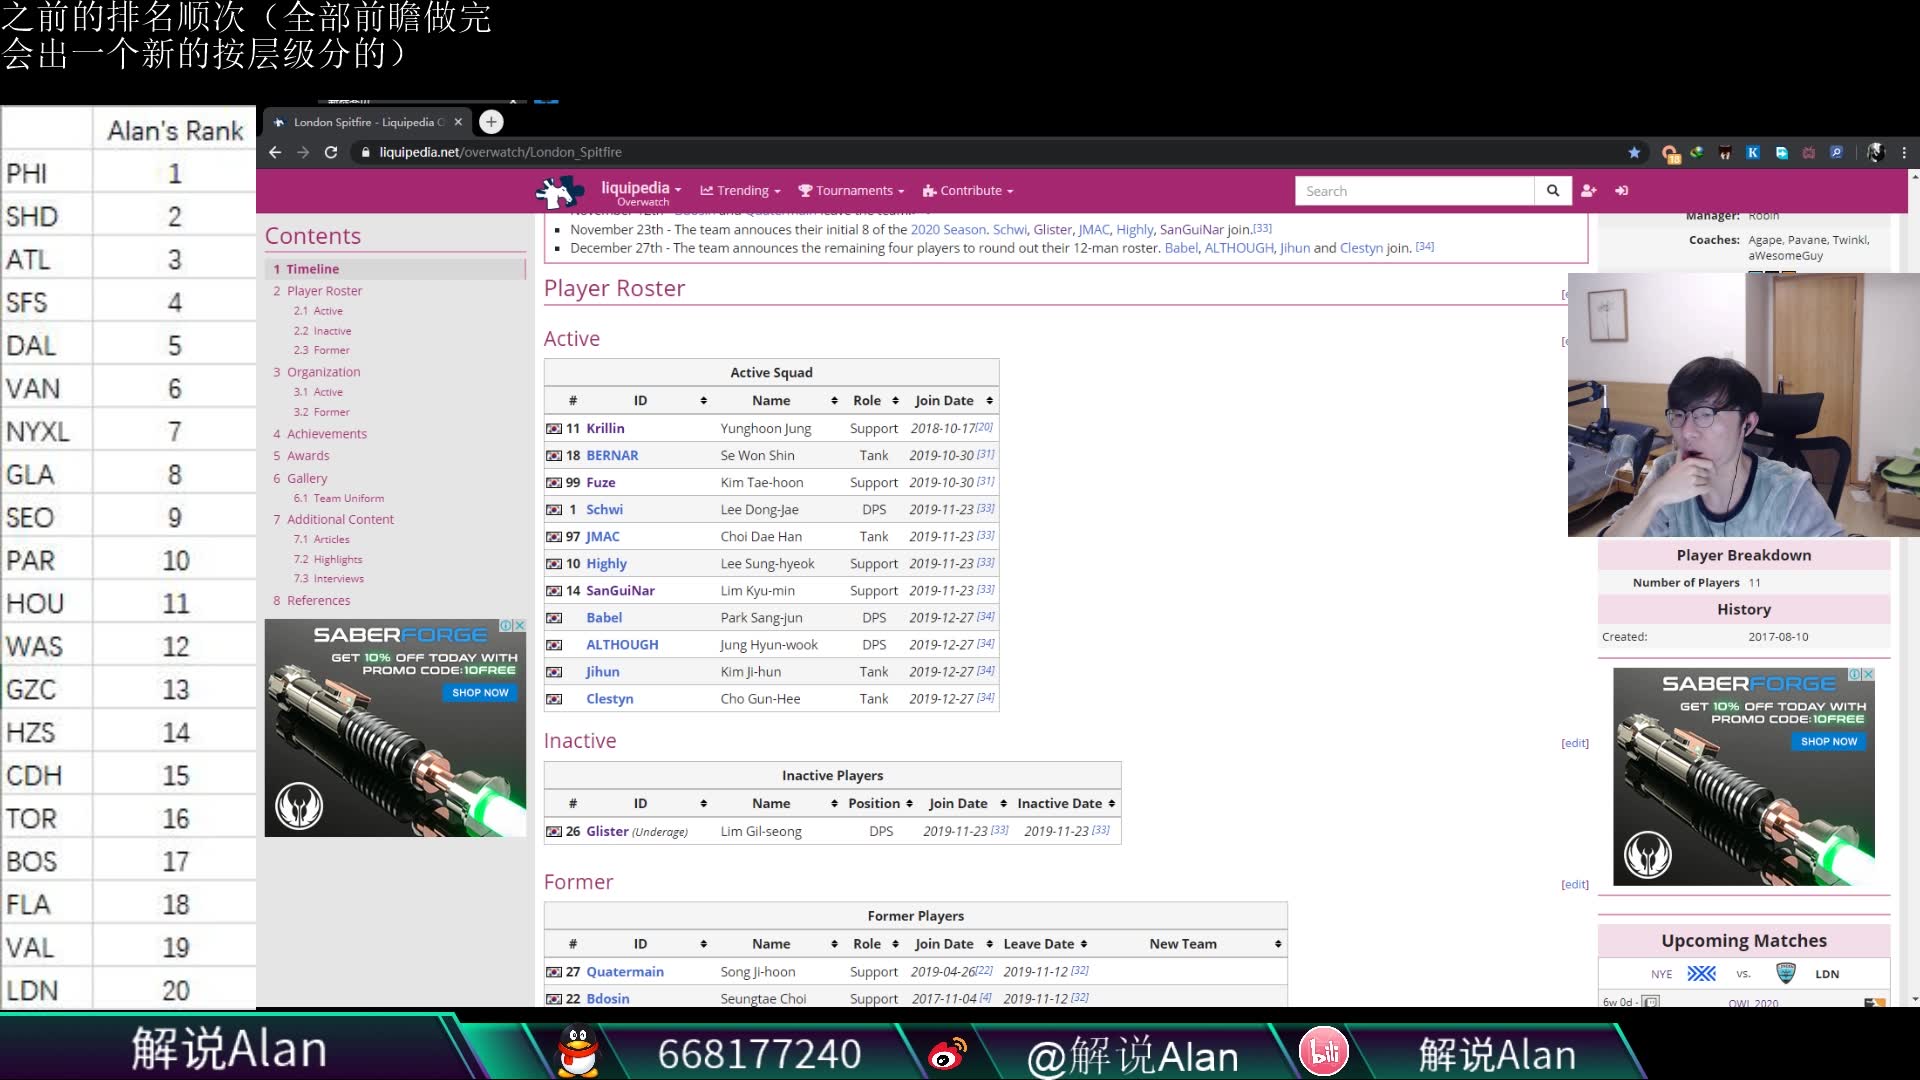The image size is (1920, 1080).
Task: Click the search magnifier button
Action: [x=1553, y=191]
